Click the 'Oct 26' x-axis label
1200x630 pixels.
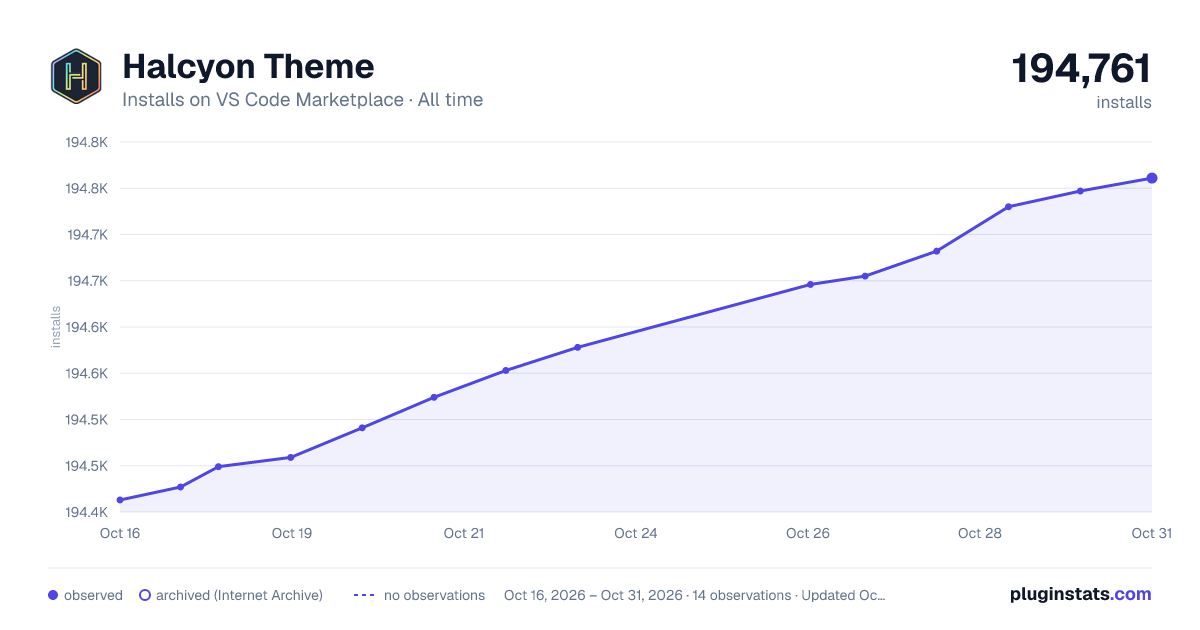pos(808,533)
